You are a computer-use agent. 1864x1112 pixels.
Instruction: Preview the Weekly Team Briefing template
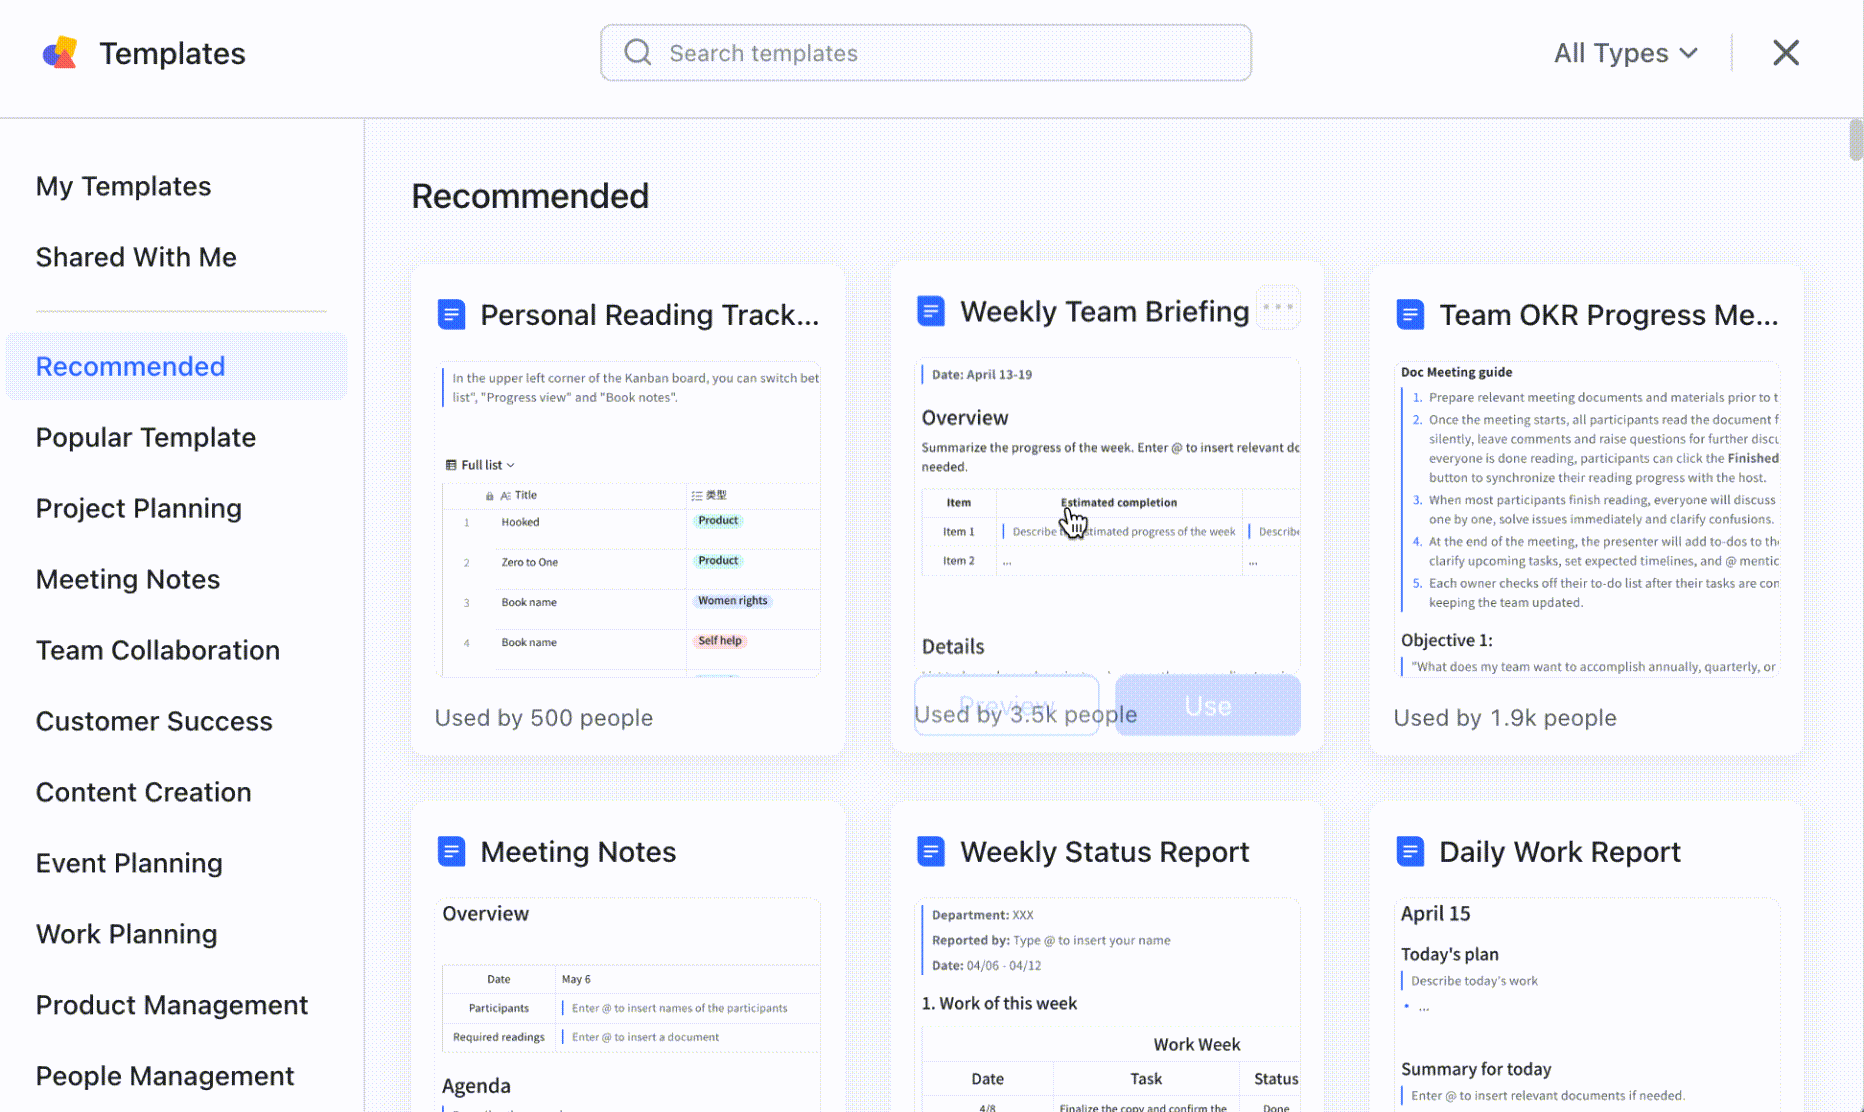1006,705
